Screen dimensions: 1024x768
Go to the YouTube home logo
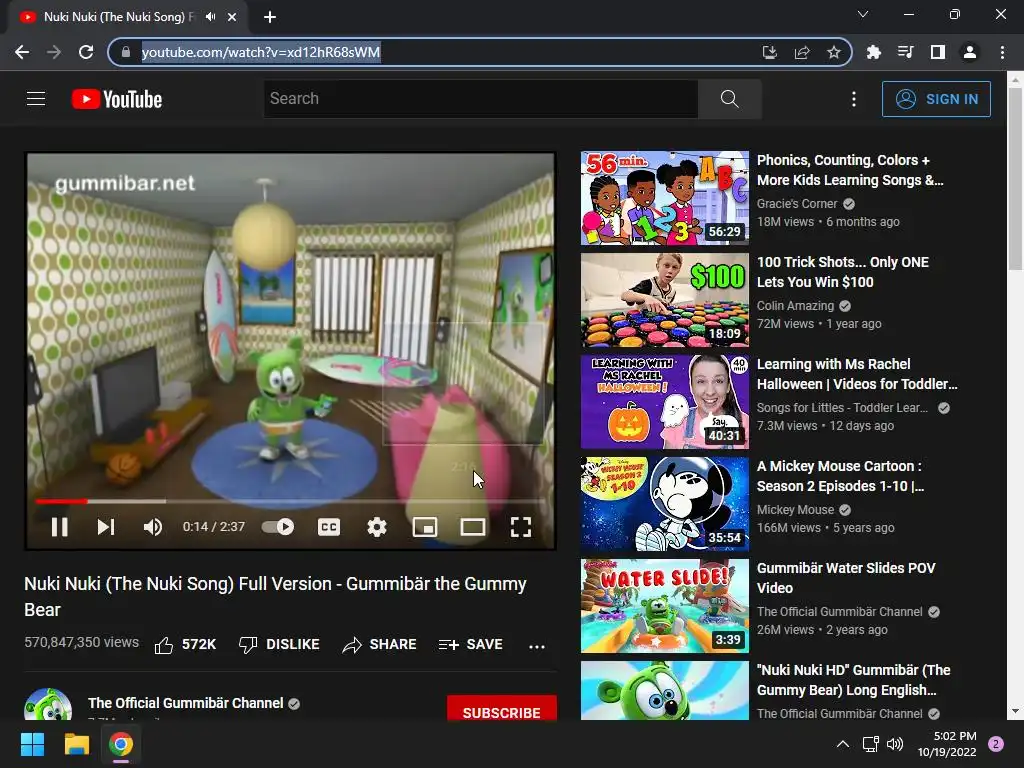[x=117, y=99]
